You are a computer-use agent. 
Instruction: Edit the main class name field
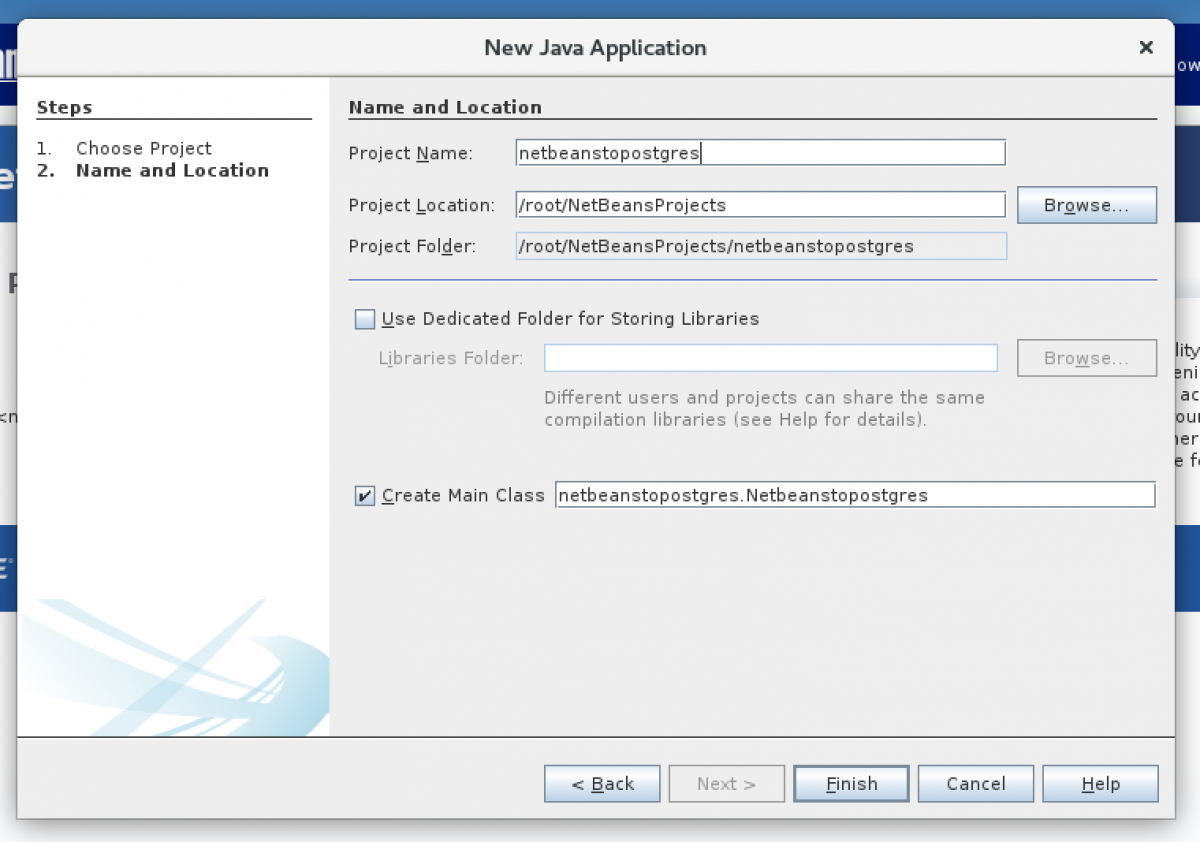854,495
